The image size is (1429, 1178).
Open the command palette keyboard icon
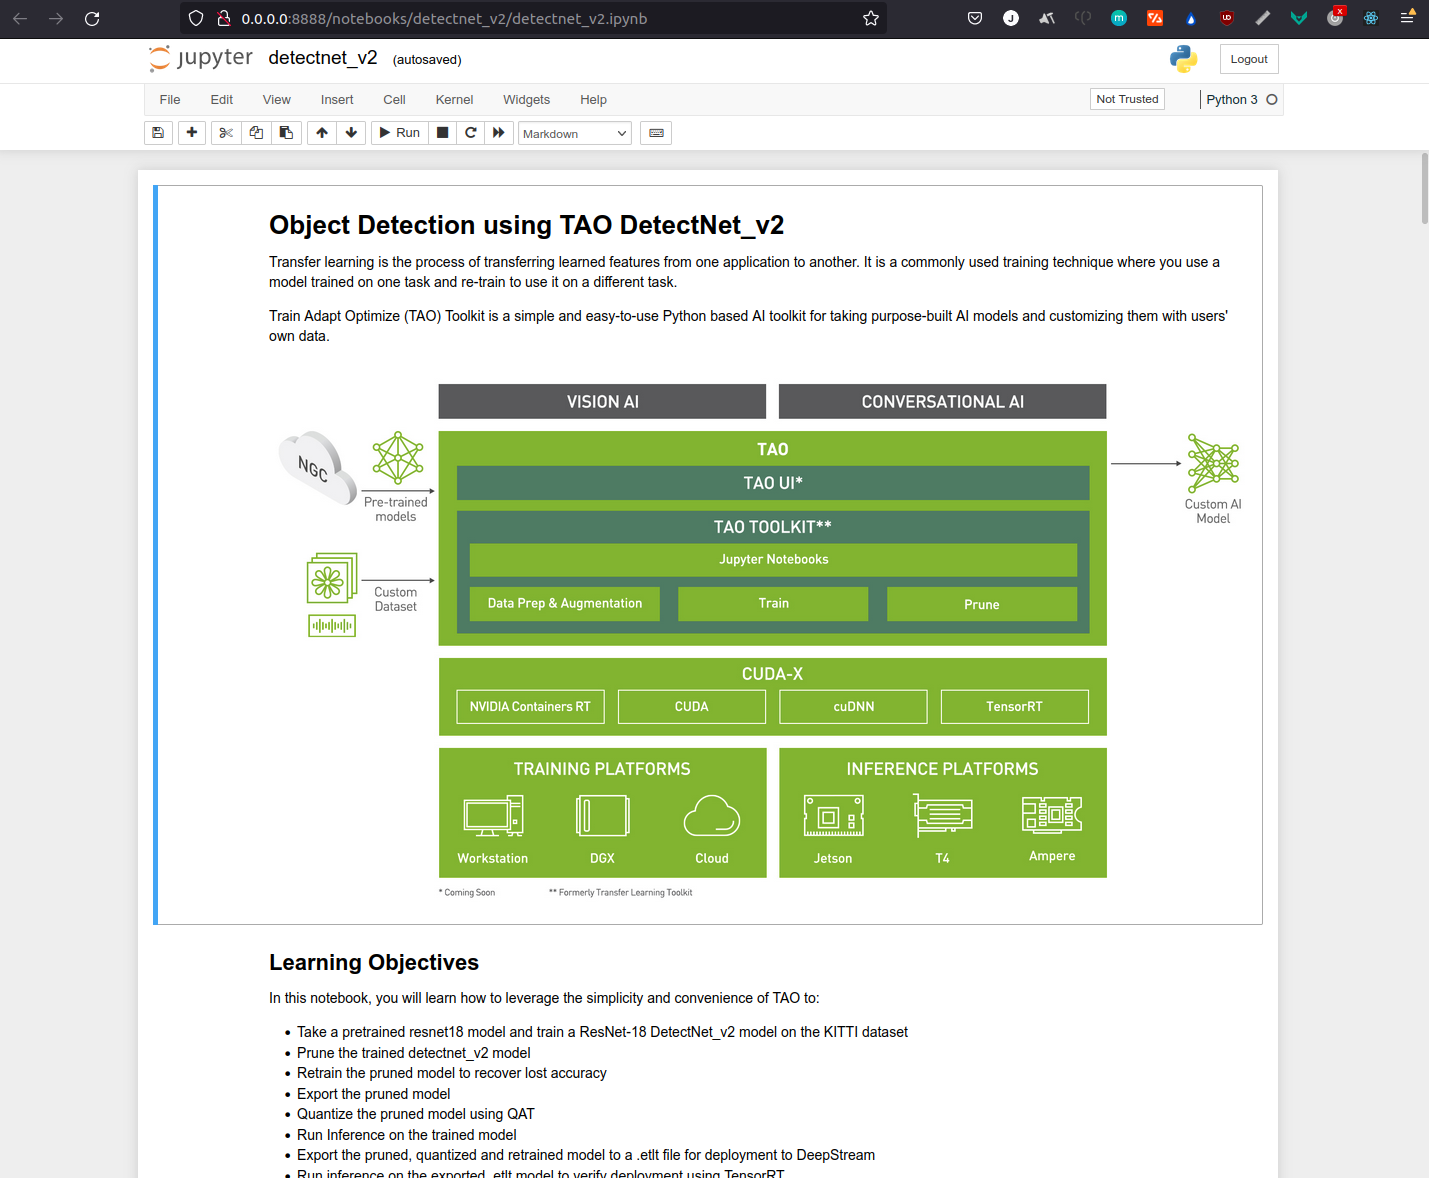(656, 133)
